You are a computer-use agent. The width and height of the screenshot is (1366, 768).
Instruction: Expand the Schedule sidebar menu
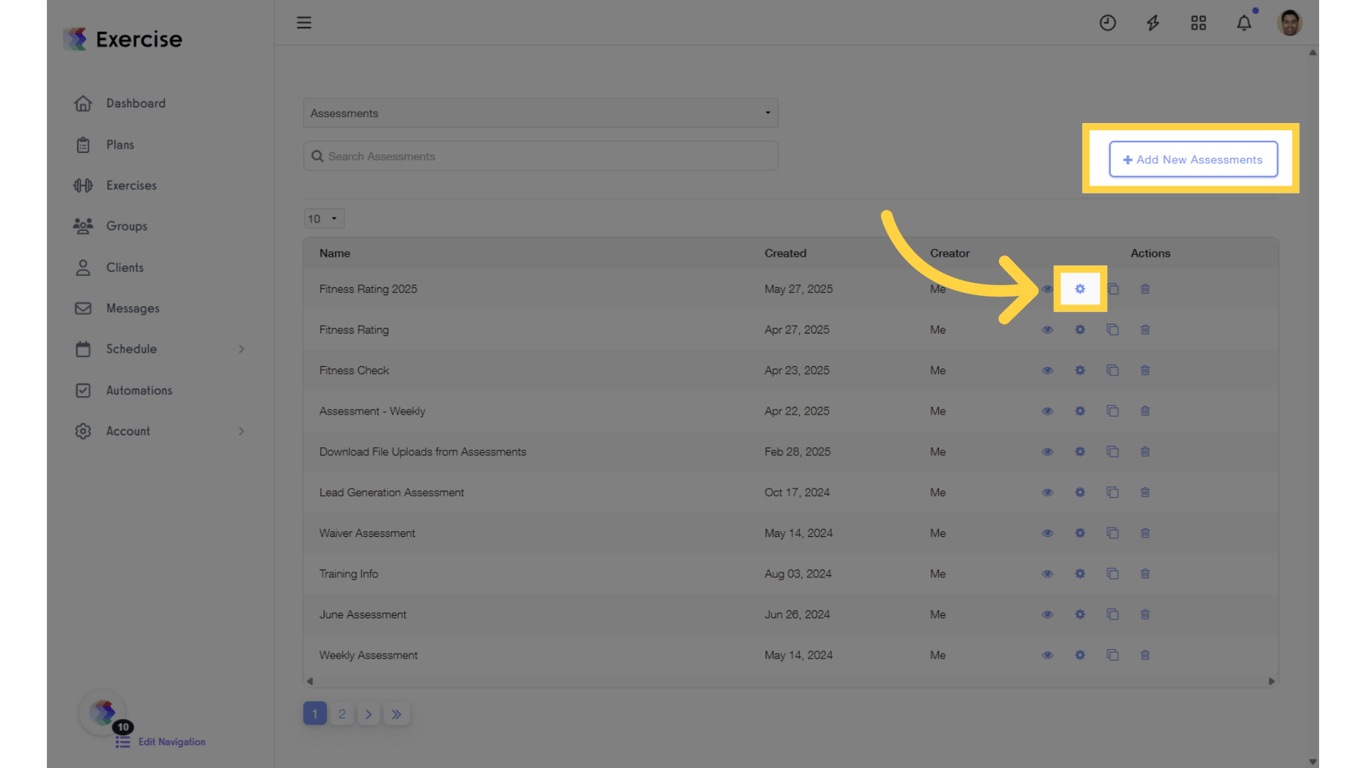click(x=131, y=349)
